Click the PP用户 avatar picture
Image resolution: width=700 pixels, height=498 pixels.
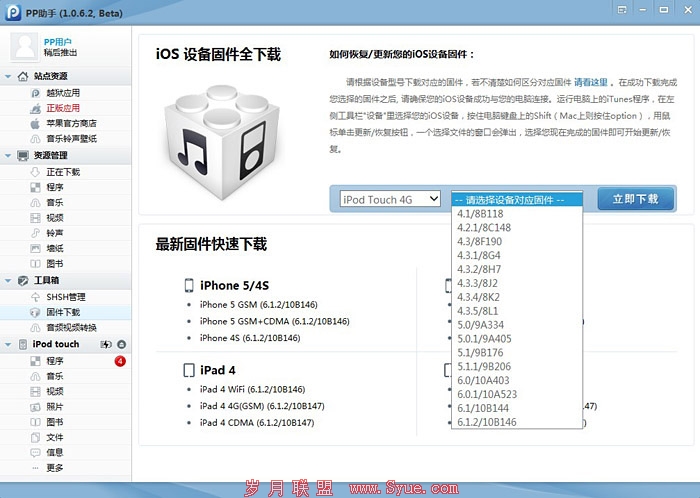[24, 47]
